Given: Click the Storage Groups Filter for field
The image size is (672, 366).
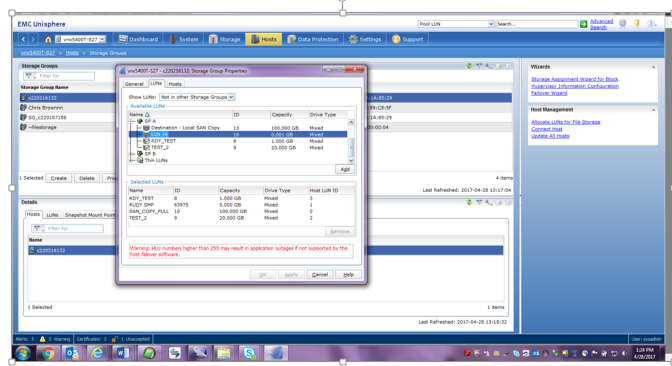Looking at the screenshot, I should 59,76.
